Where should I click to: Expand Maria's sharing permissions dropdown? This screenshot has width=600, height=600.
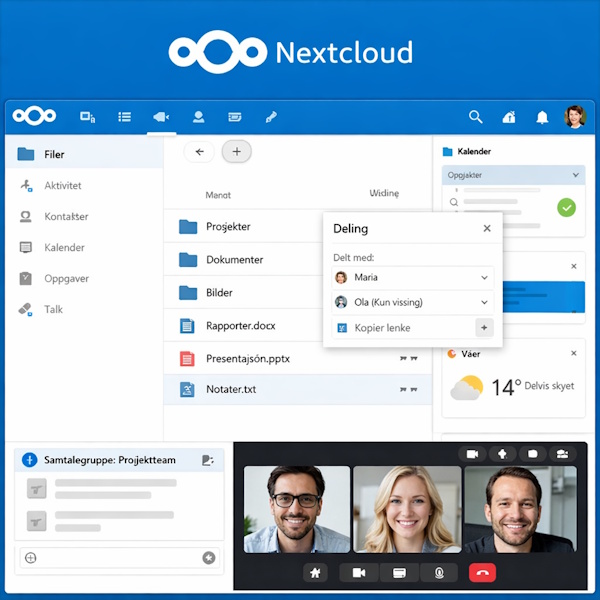(x=484, y=277)
